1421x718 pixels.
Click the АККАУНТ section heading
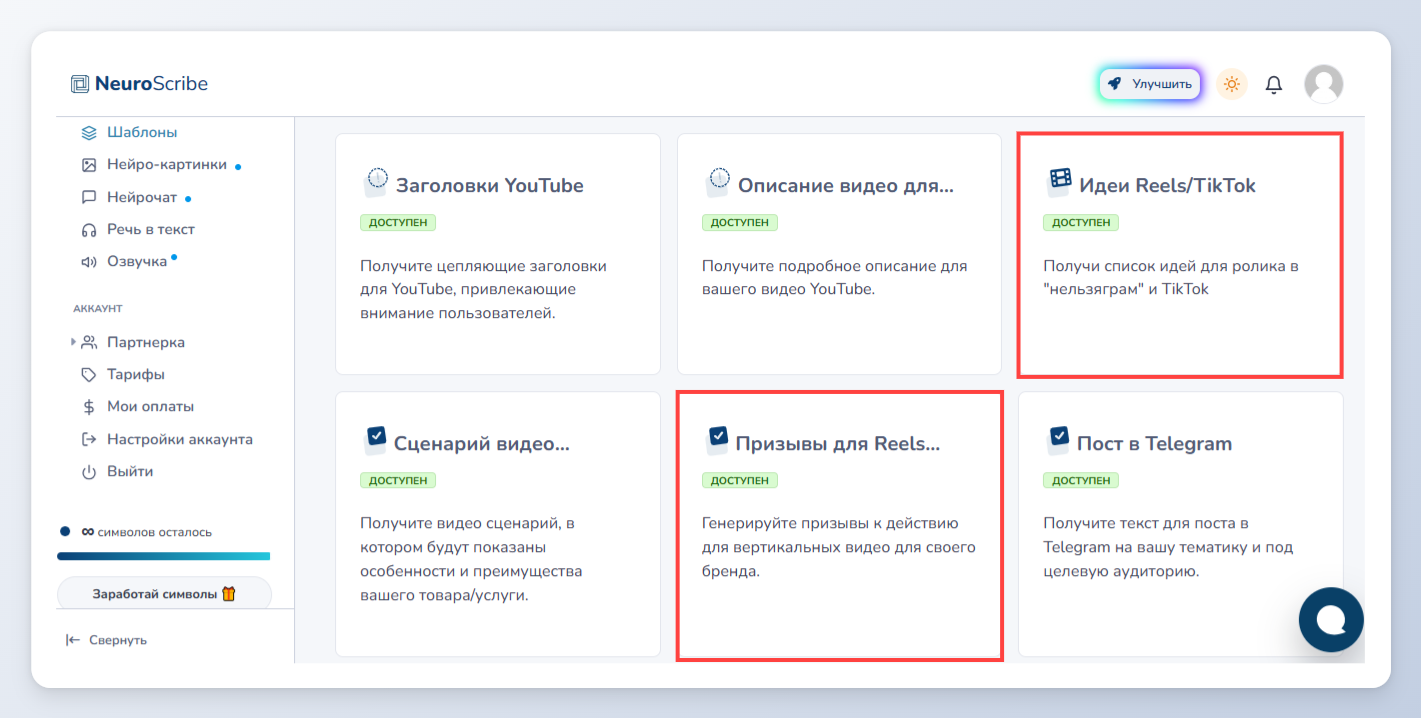pyautogui.click(x=98, y=309)
